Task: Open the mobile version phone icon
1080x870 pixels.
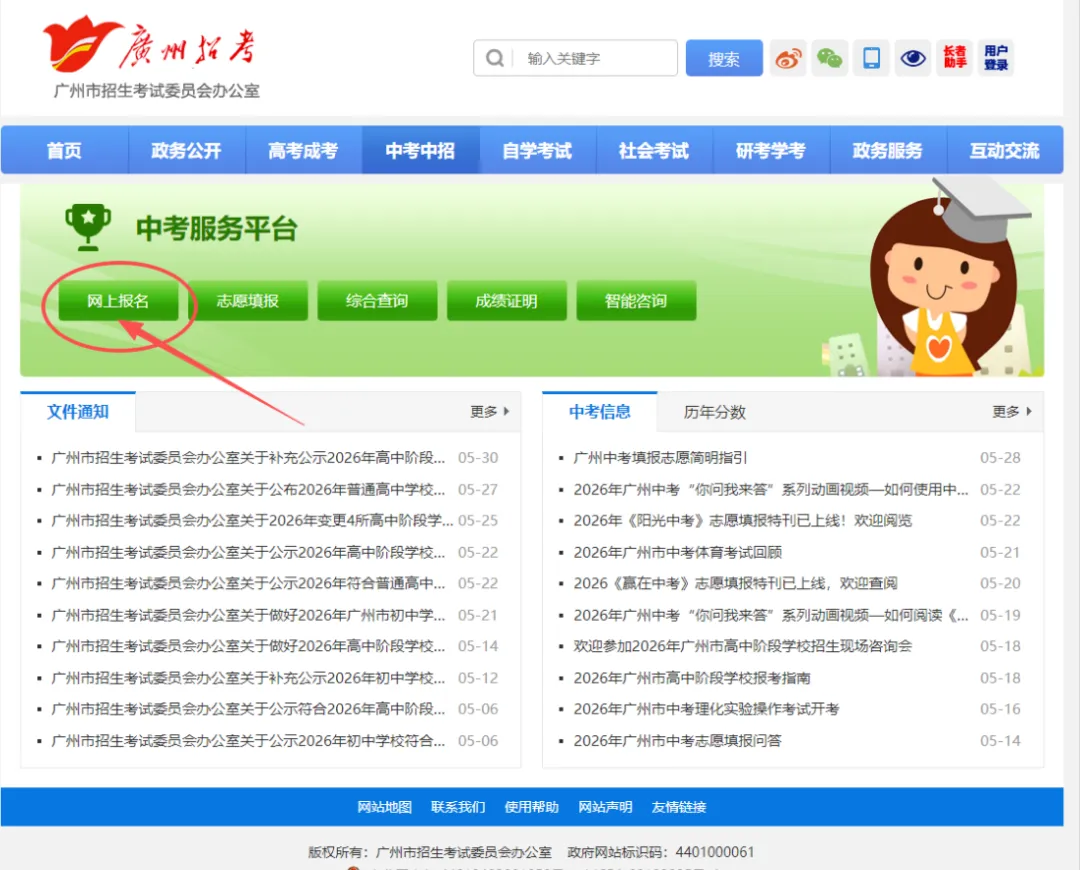Action: 871,58
